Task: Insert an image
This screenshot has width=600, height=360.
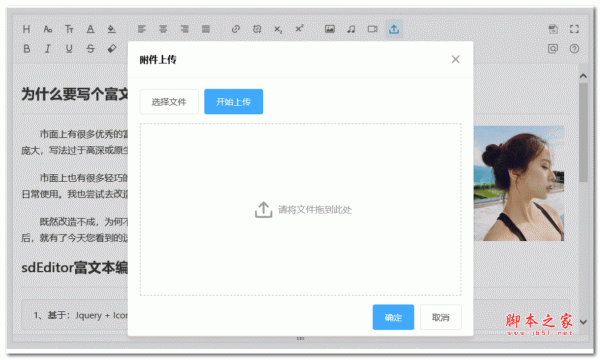Action: tap(330, 29)
